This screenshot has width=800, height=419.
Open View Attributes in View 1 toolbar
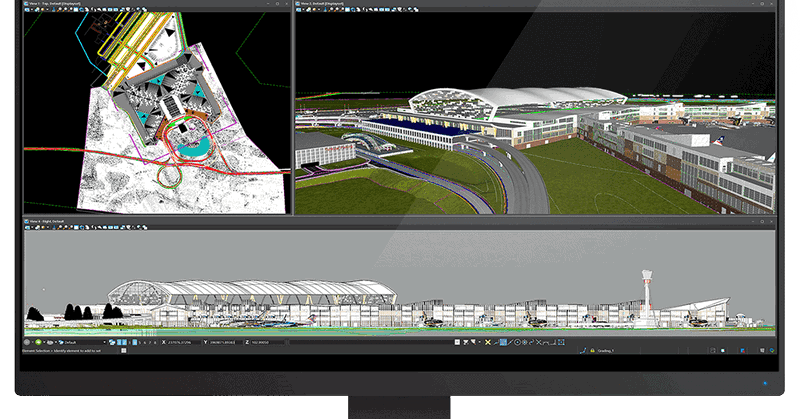click(x=27, y=9)
